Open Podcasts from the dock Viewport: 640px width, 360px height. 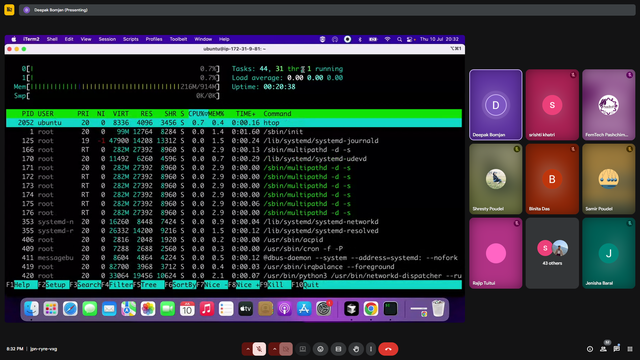click(284, 309)
